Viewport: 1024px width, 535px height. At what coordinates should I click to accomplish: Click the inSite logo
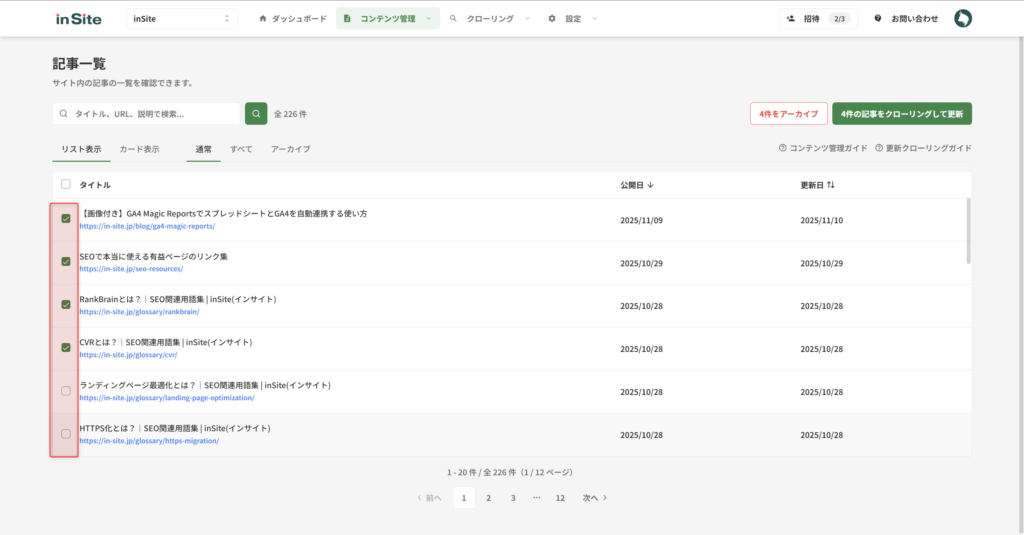click(x=78, y=19)
